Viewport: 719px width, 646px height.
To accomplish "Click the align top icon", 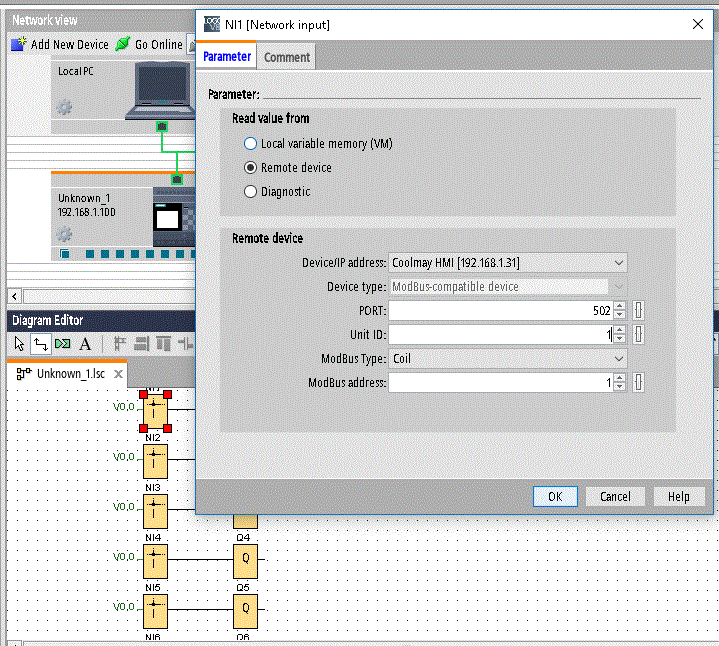I will point(163,343).
